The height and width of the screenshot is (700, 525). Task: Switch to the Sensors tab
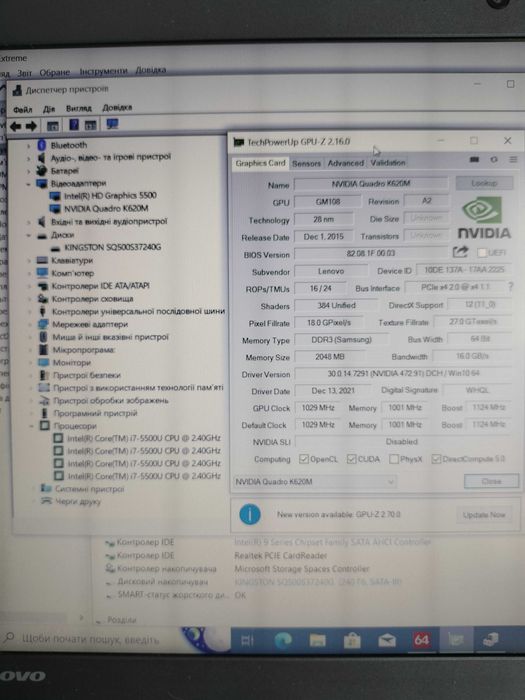pyautogui.click(x=306, y=163)
